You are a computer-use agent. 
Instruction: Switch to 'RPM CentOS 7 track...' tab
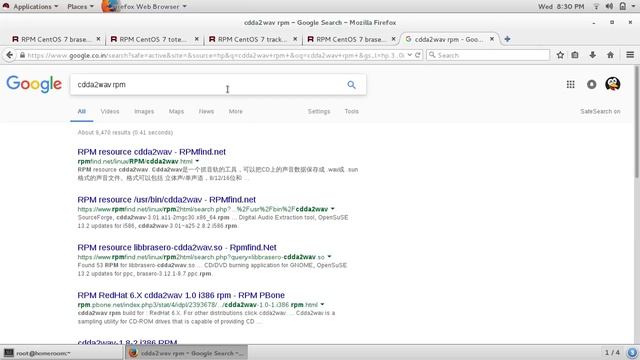[251, 39]
